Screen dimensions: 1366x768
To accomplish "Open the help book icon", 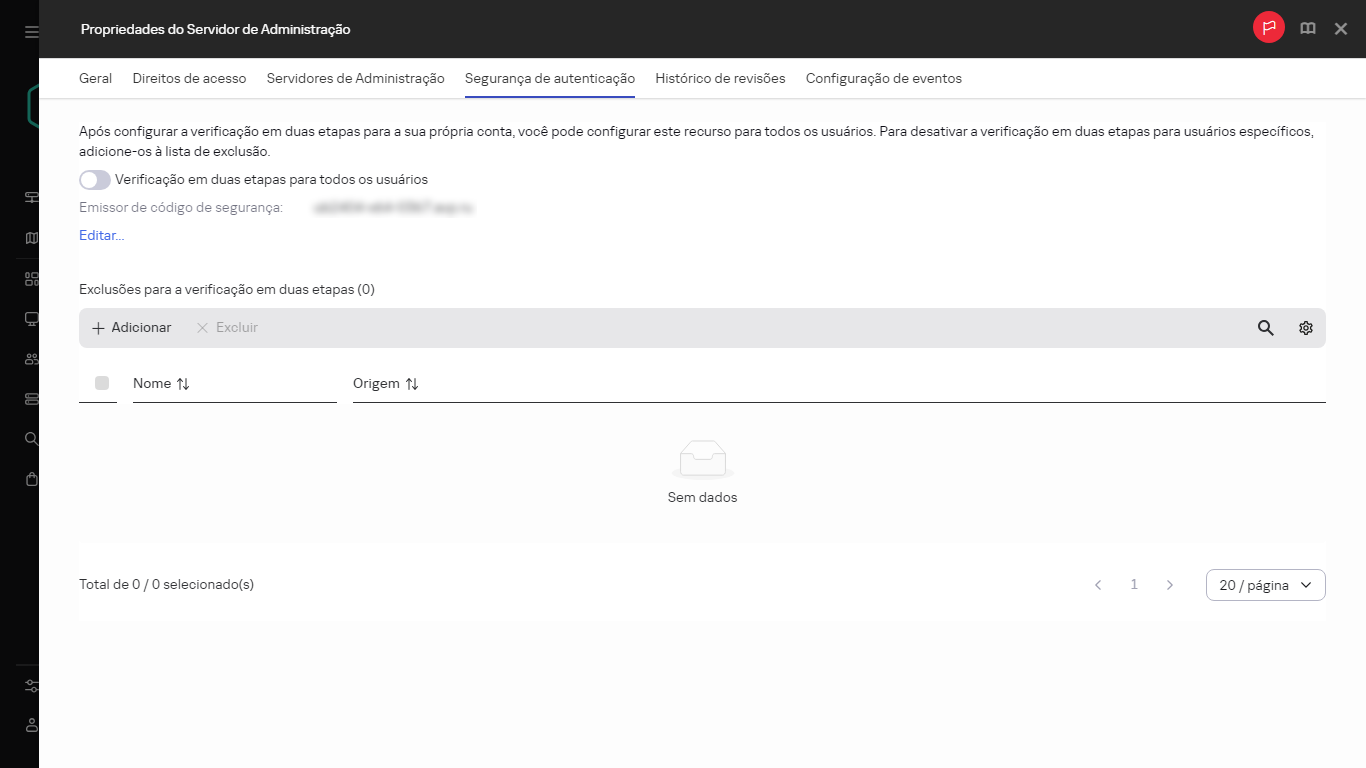I will click(1307, 29).
